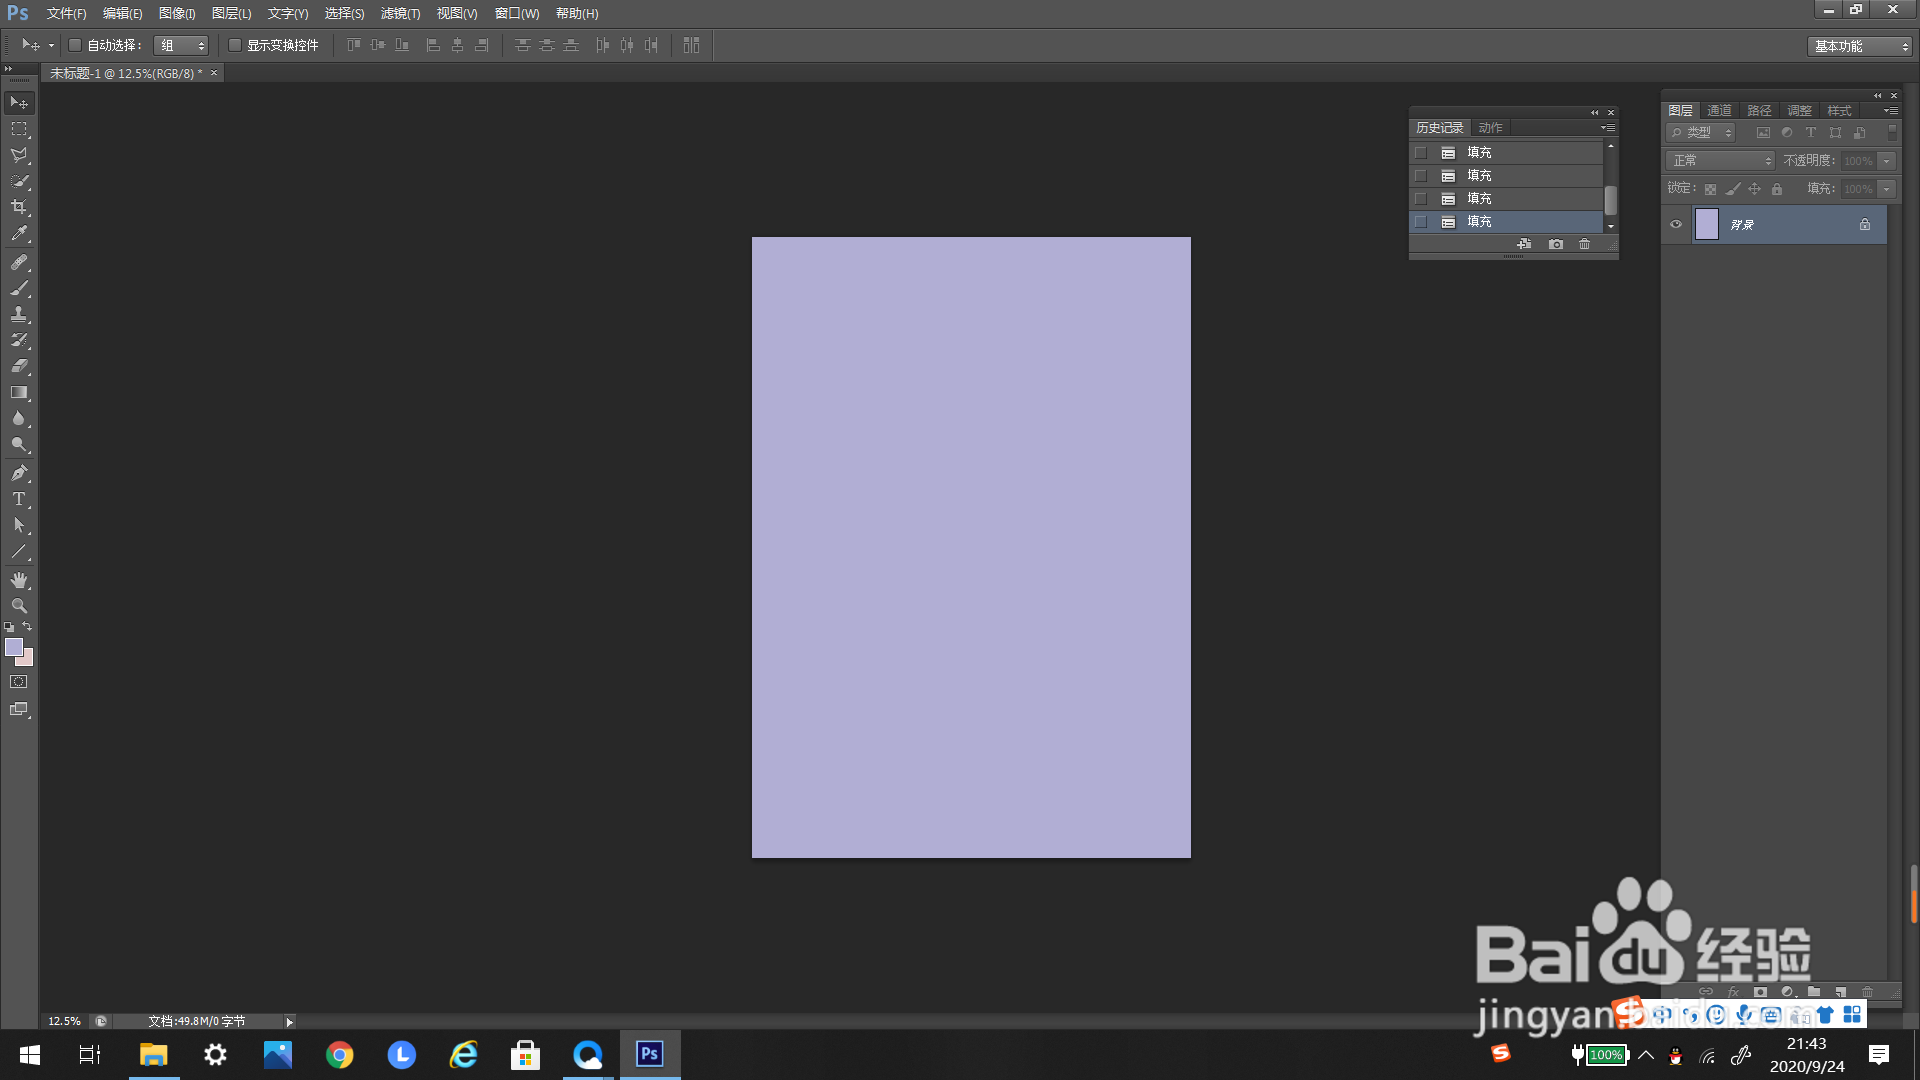Hide the 背景 layer with eye icon
Image resolution: width=1920 pixels, height=1080 pixels.
[x=1676, y=224]
